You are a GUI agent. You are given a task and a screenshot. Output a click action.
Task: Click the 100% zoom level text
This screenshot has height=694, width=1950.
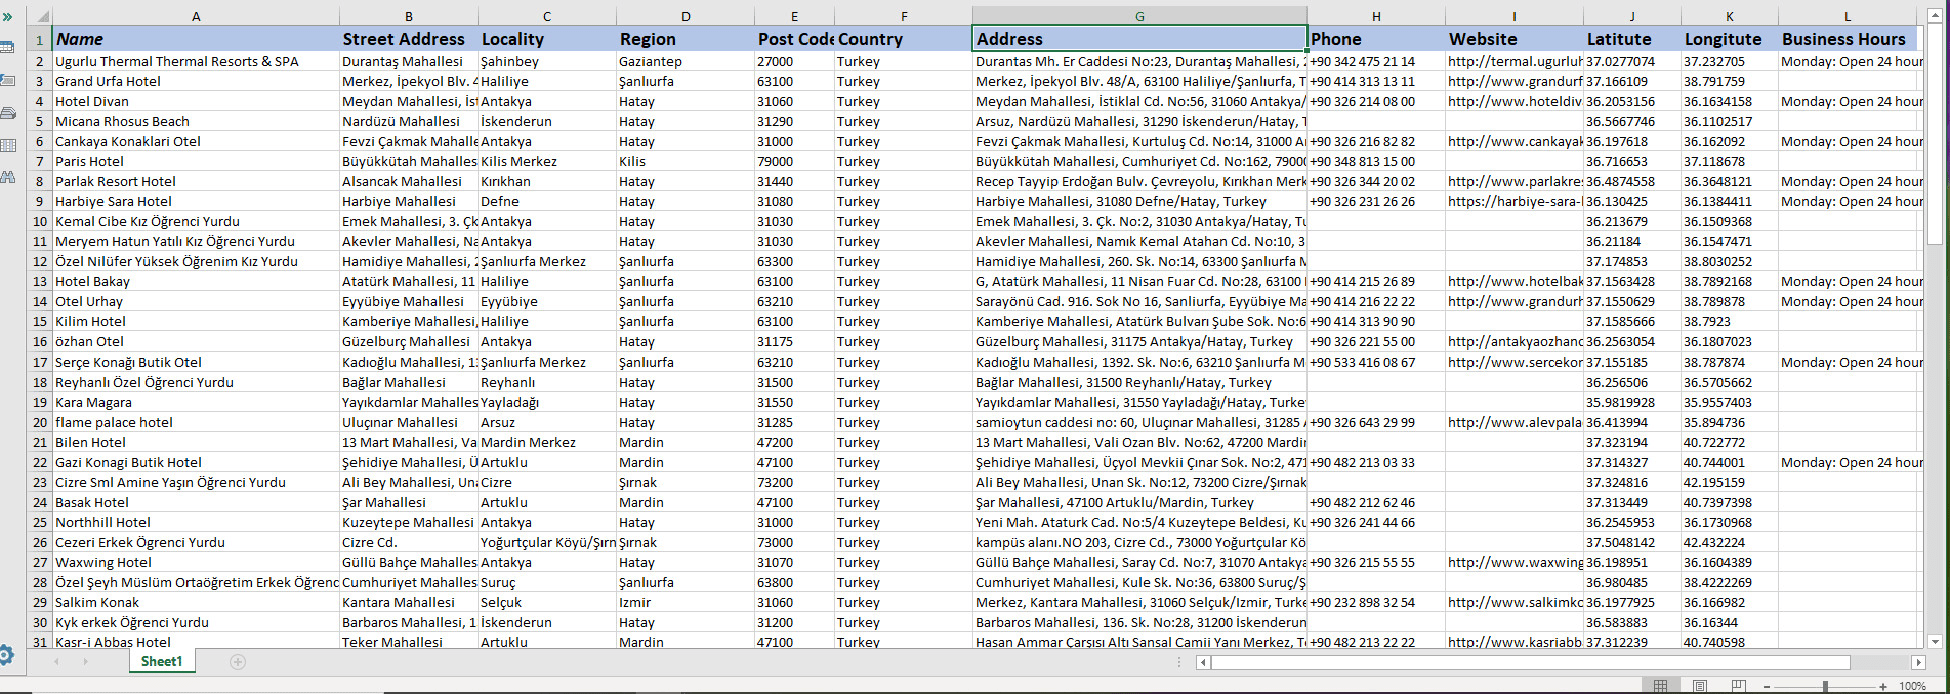[1912, 686]
